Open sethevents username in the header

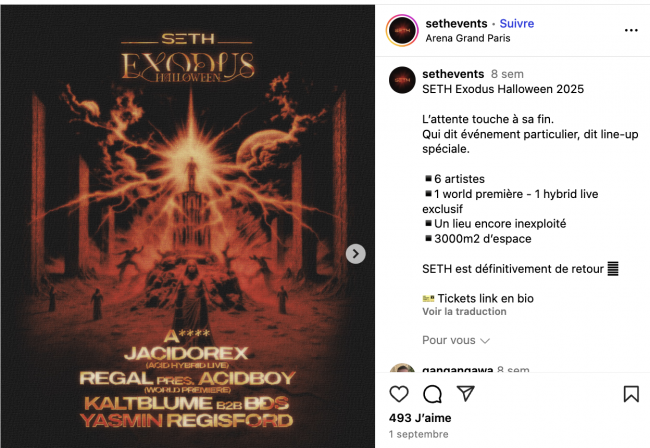coord(456,24)
